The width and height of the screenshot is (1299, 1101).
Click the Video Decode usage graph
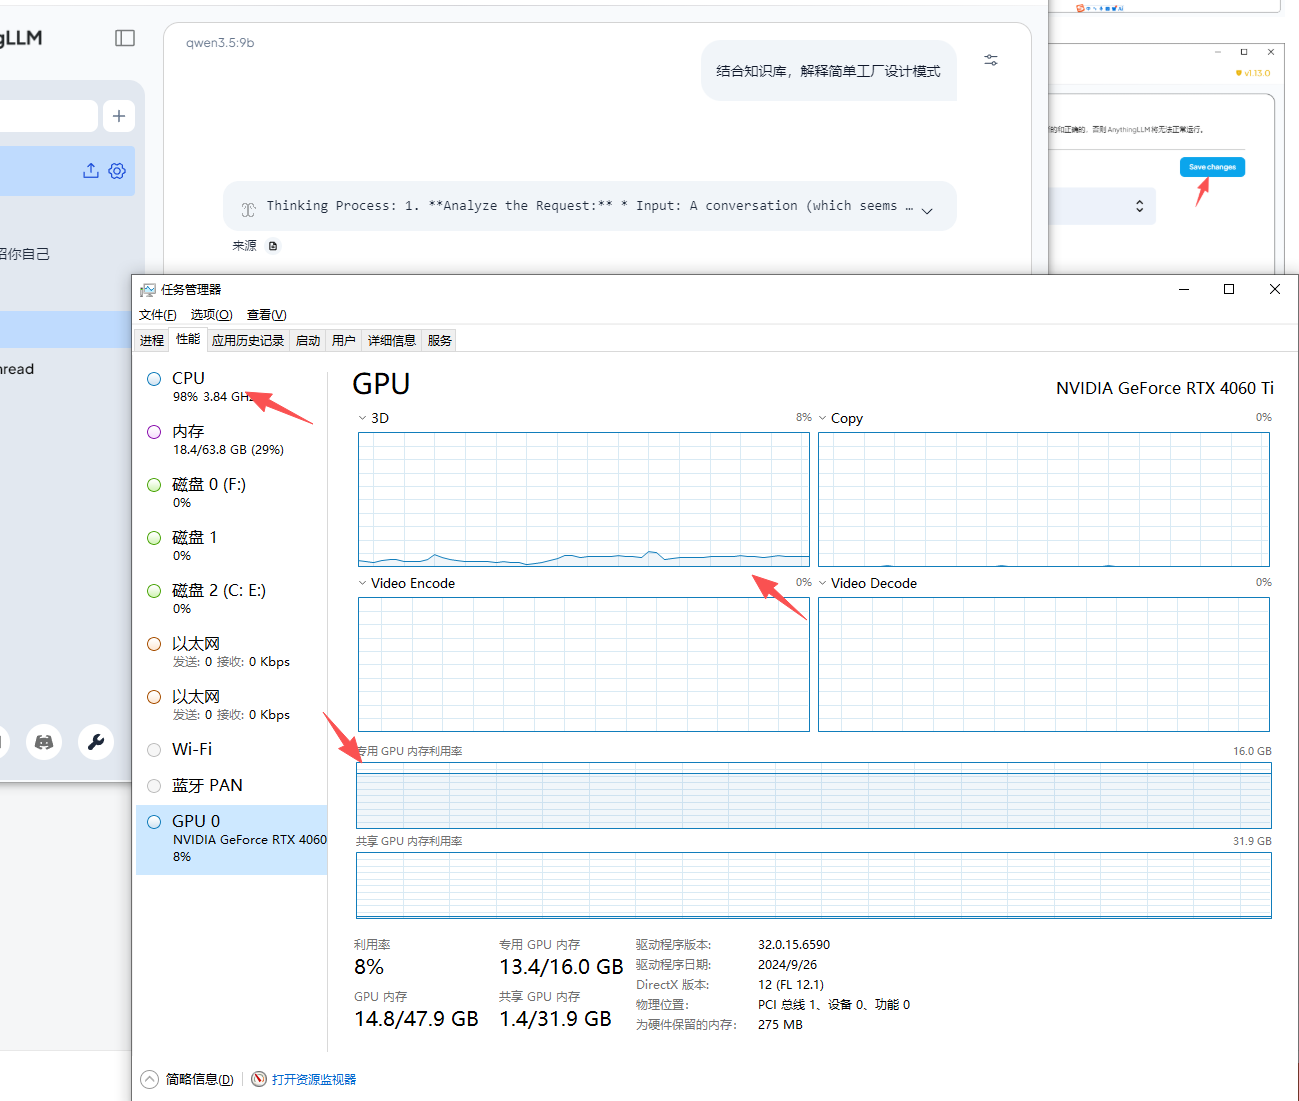(1044, 665)
